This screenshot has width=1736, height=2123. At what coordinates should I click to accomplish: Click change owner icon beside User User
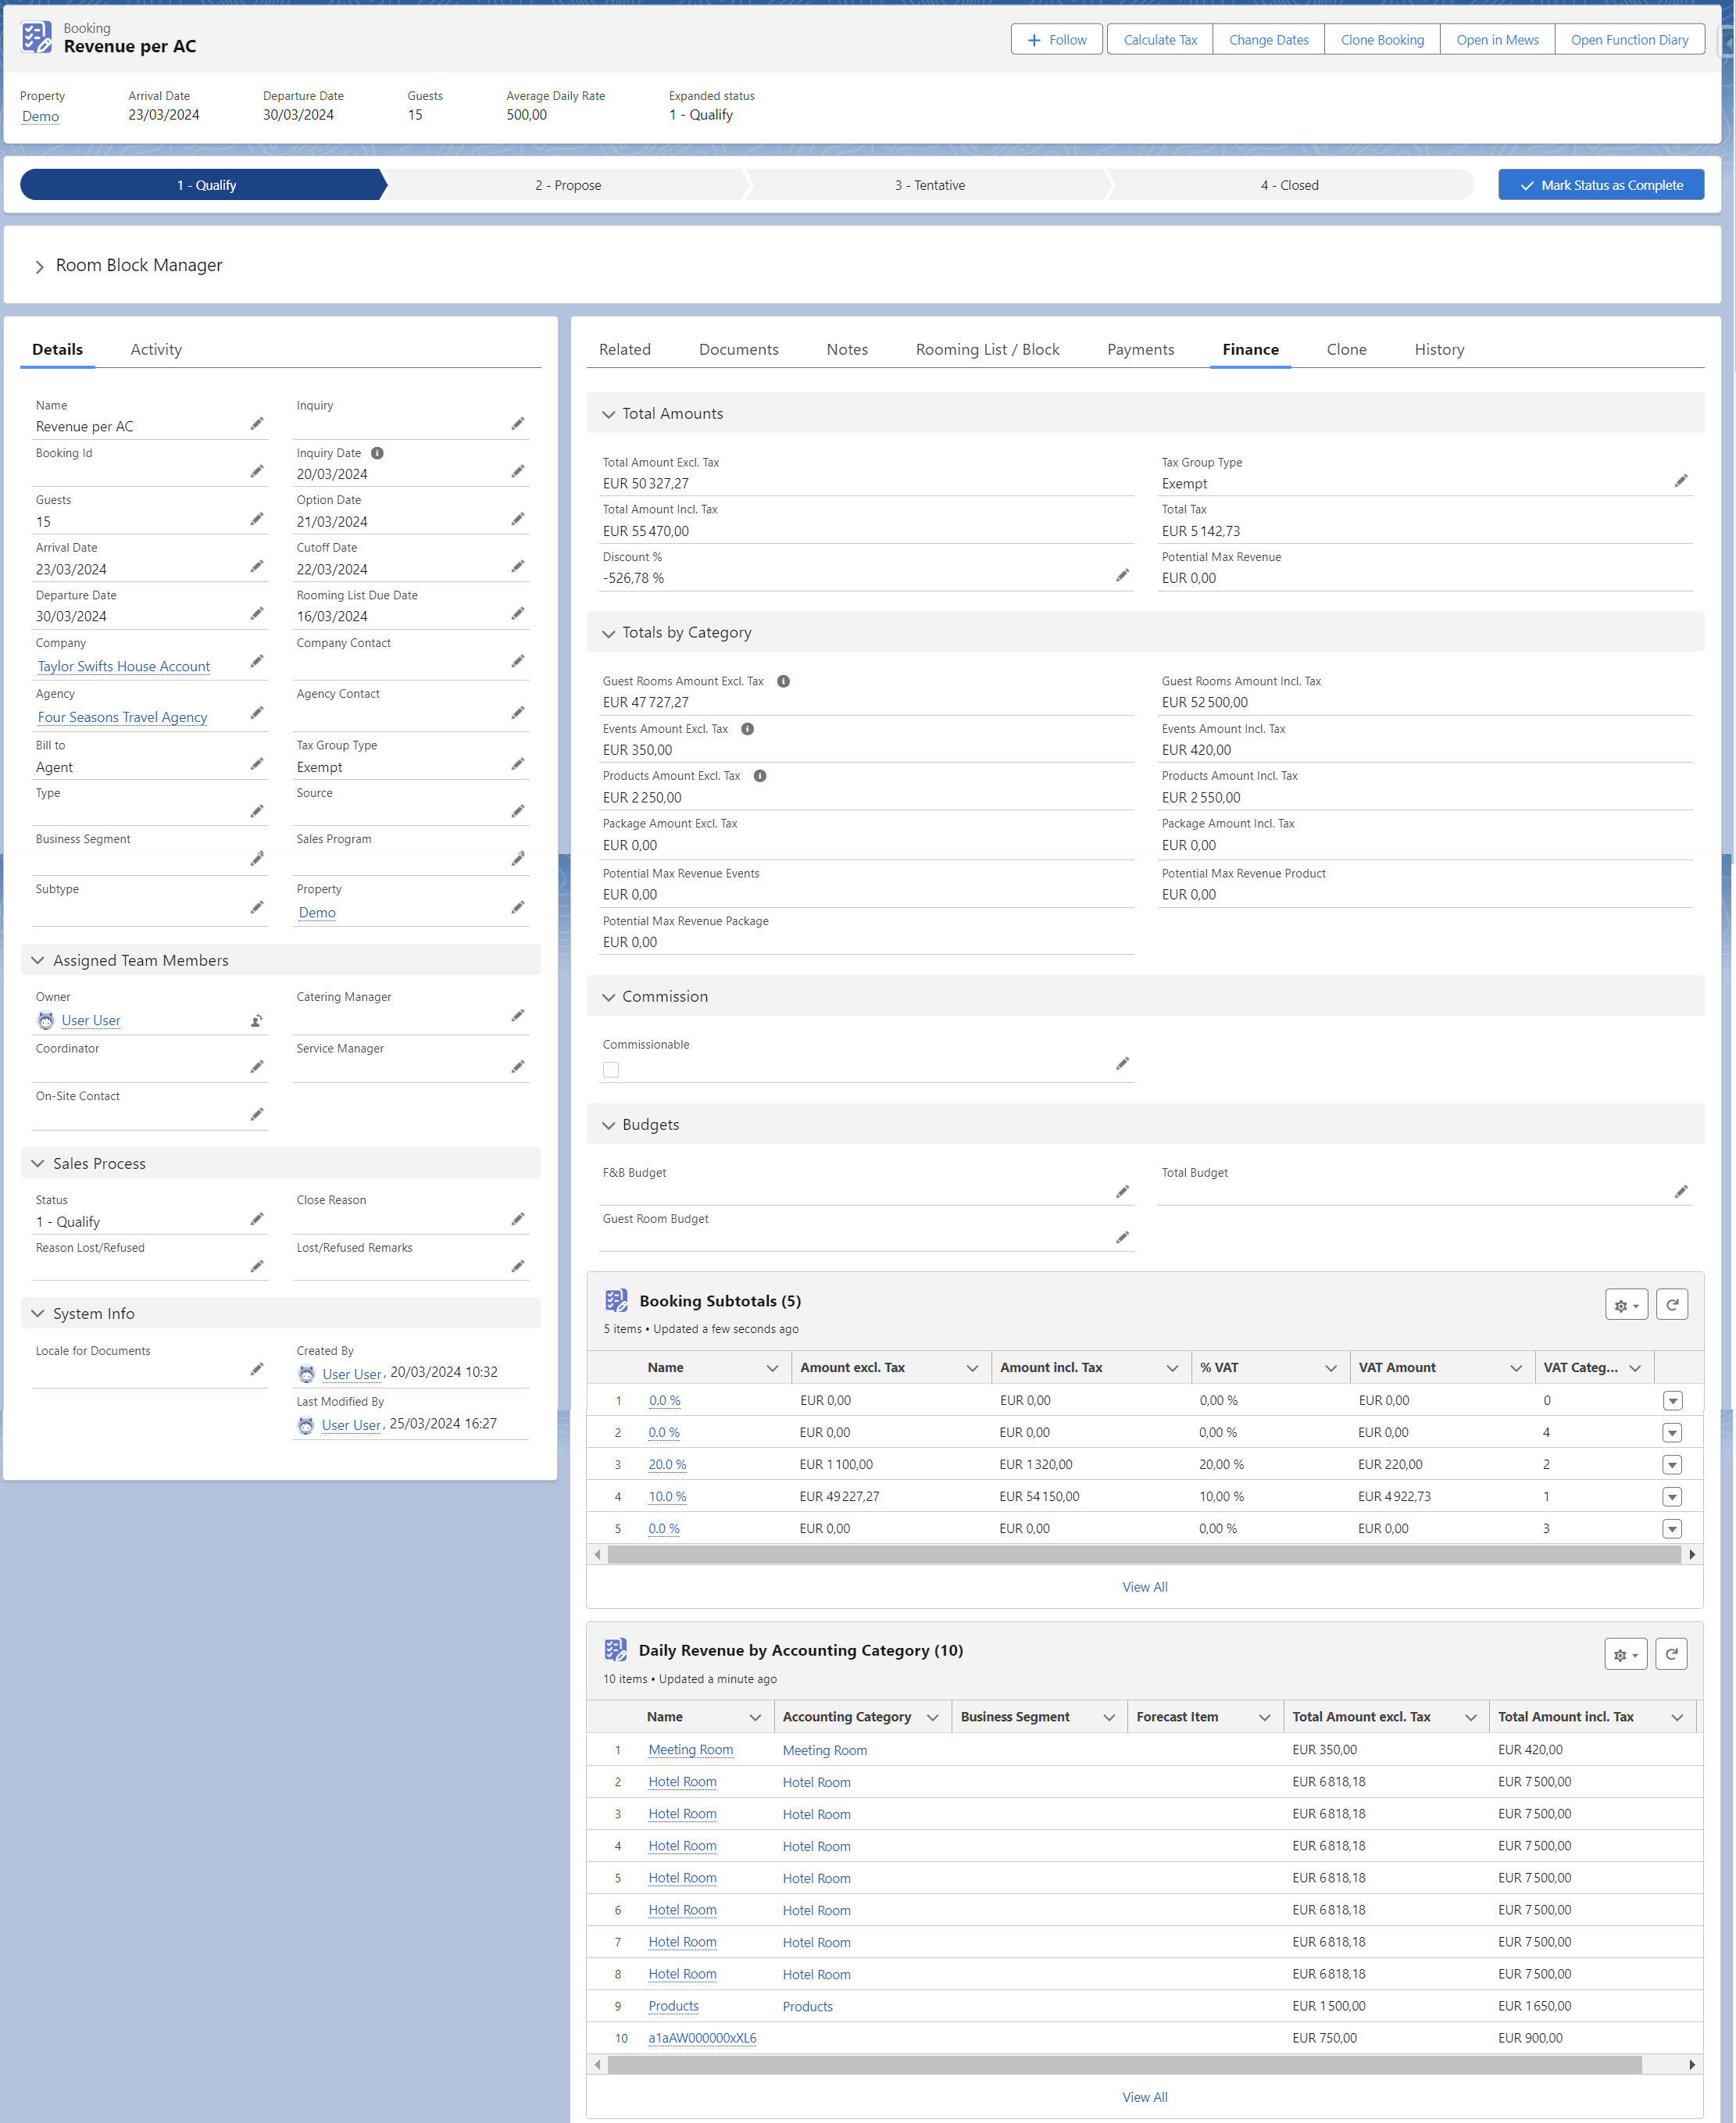pos(257,1021)
